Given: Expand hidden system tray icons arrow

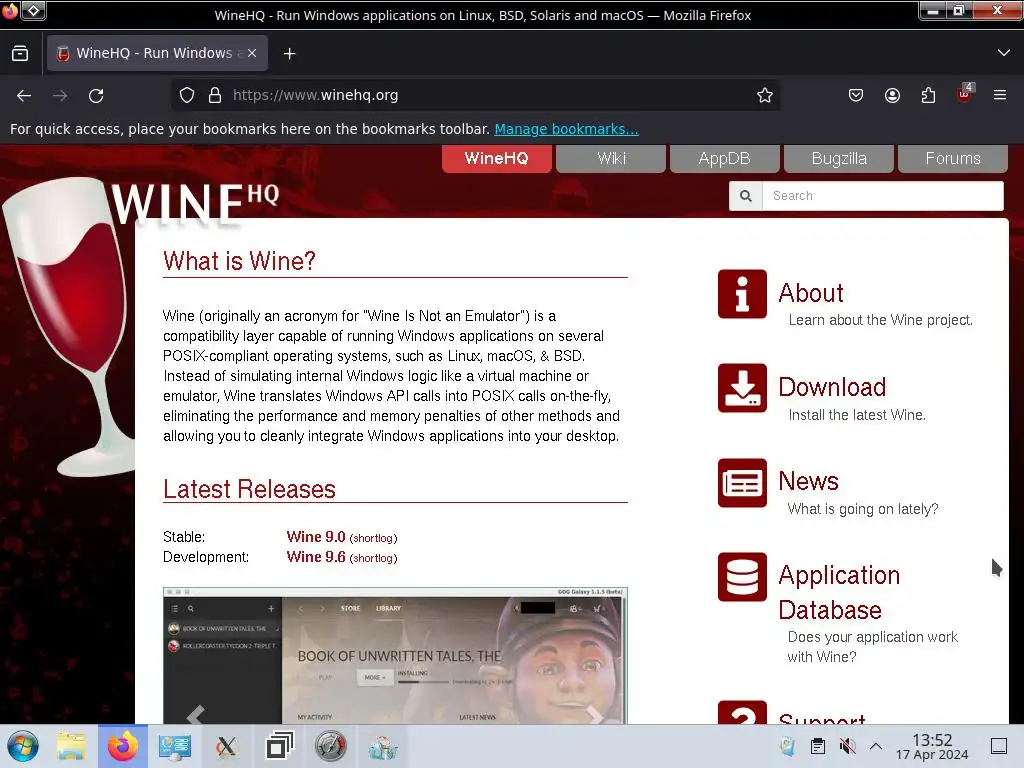Looking at the screenshot, I should pos(876,746).
